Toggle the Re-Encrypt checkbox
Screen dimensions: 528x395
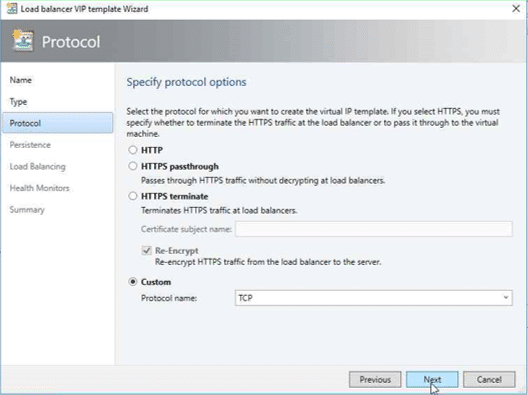click(146, 251)
